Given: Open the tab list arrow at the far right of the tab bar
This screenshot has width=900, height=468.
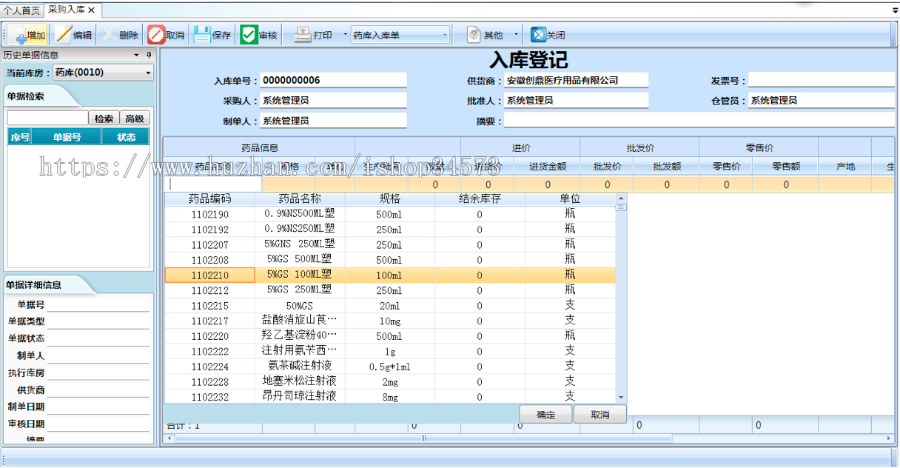Looking at the screenshot, I should [x=895, y=10].
